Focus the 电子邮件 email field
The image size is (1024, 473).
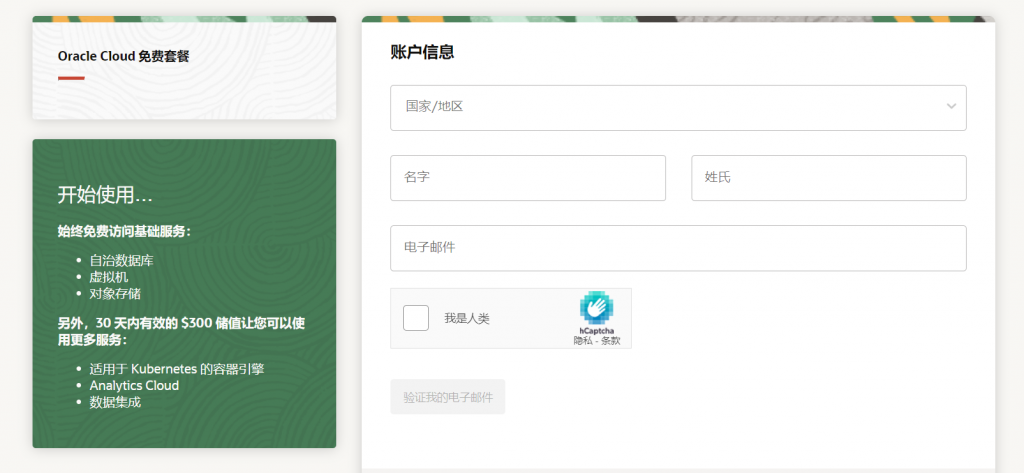coord(678,248)
